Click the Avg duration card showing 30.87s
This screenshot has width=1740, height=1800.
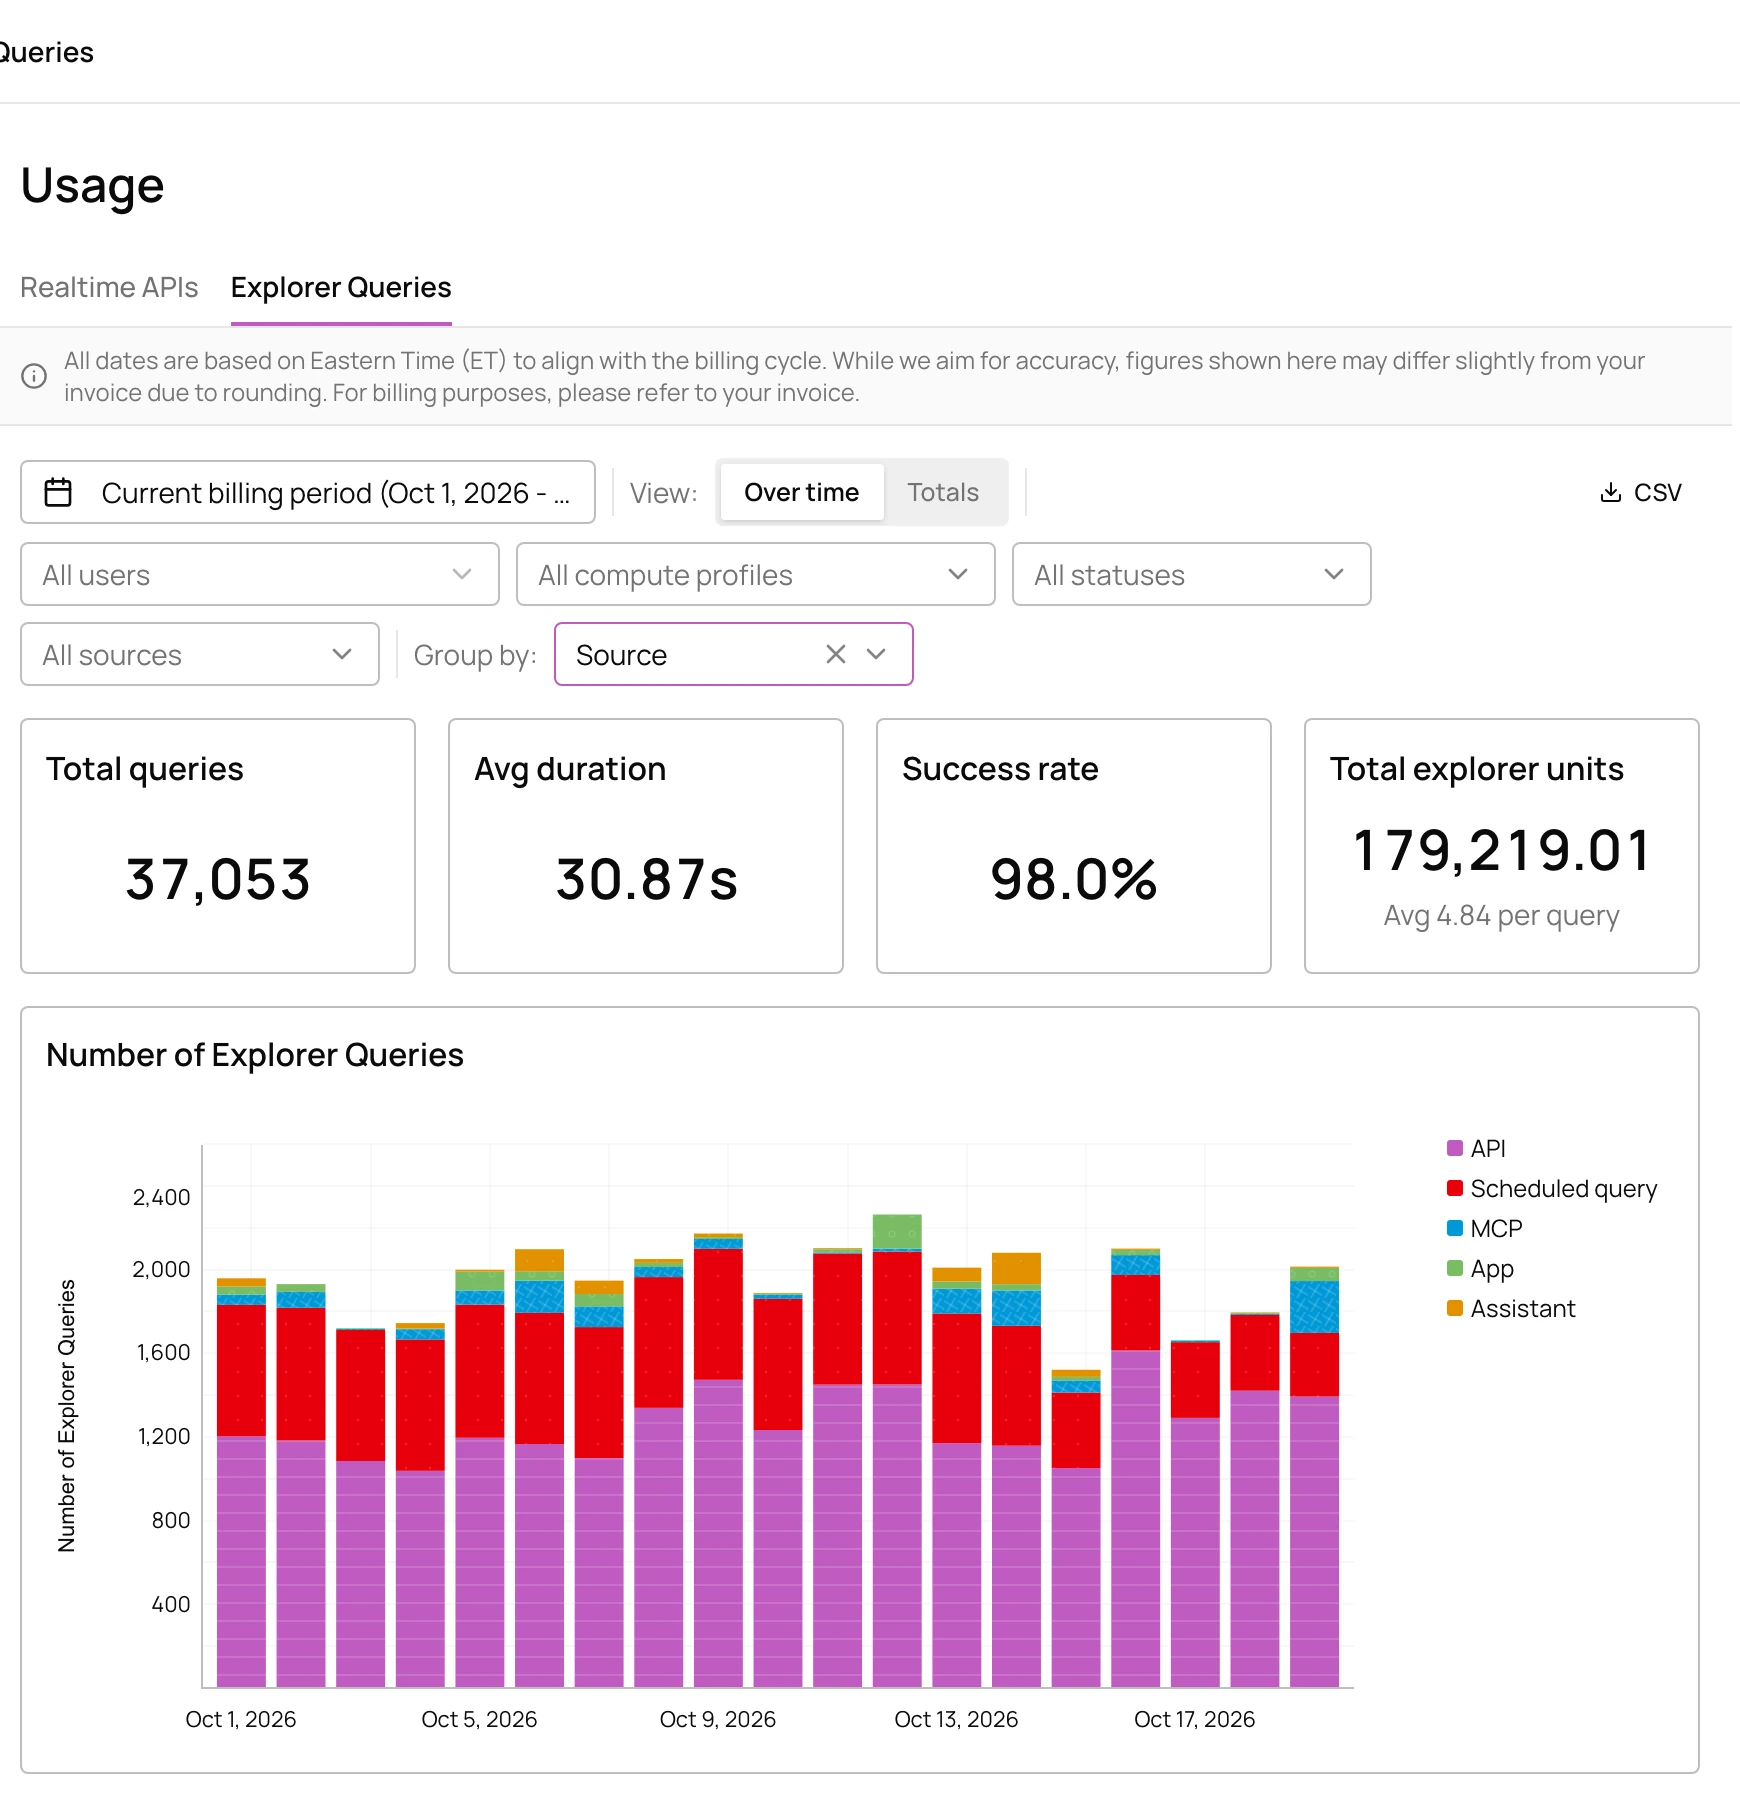646,846
